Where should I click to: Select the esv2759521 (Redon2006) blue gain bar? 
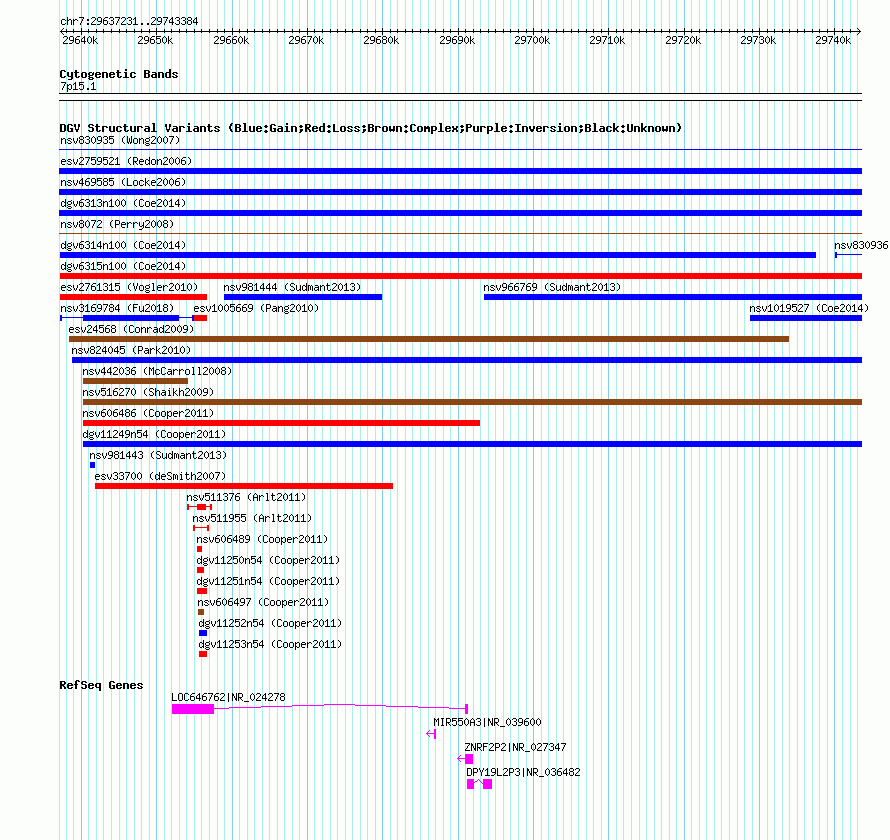(x=460, y=171)
